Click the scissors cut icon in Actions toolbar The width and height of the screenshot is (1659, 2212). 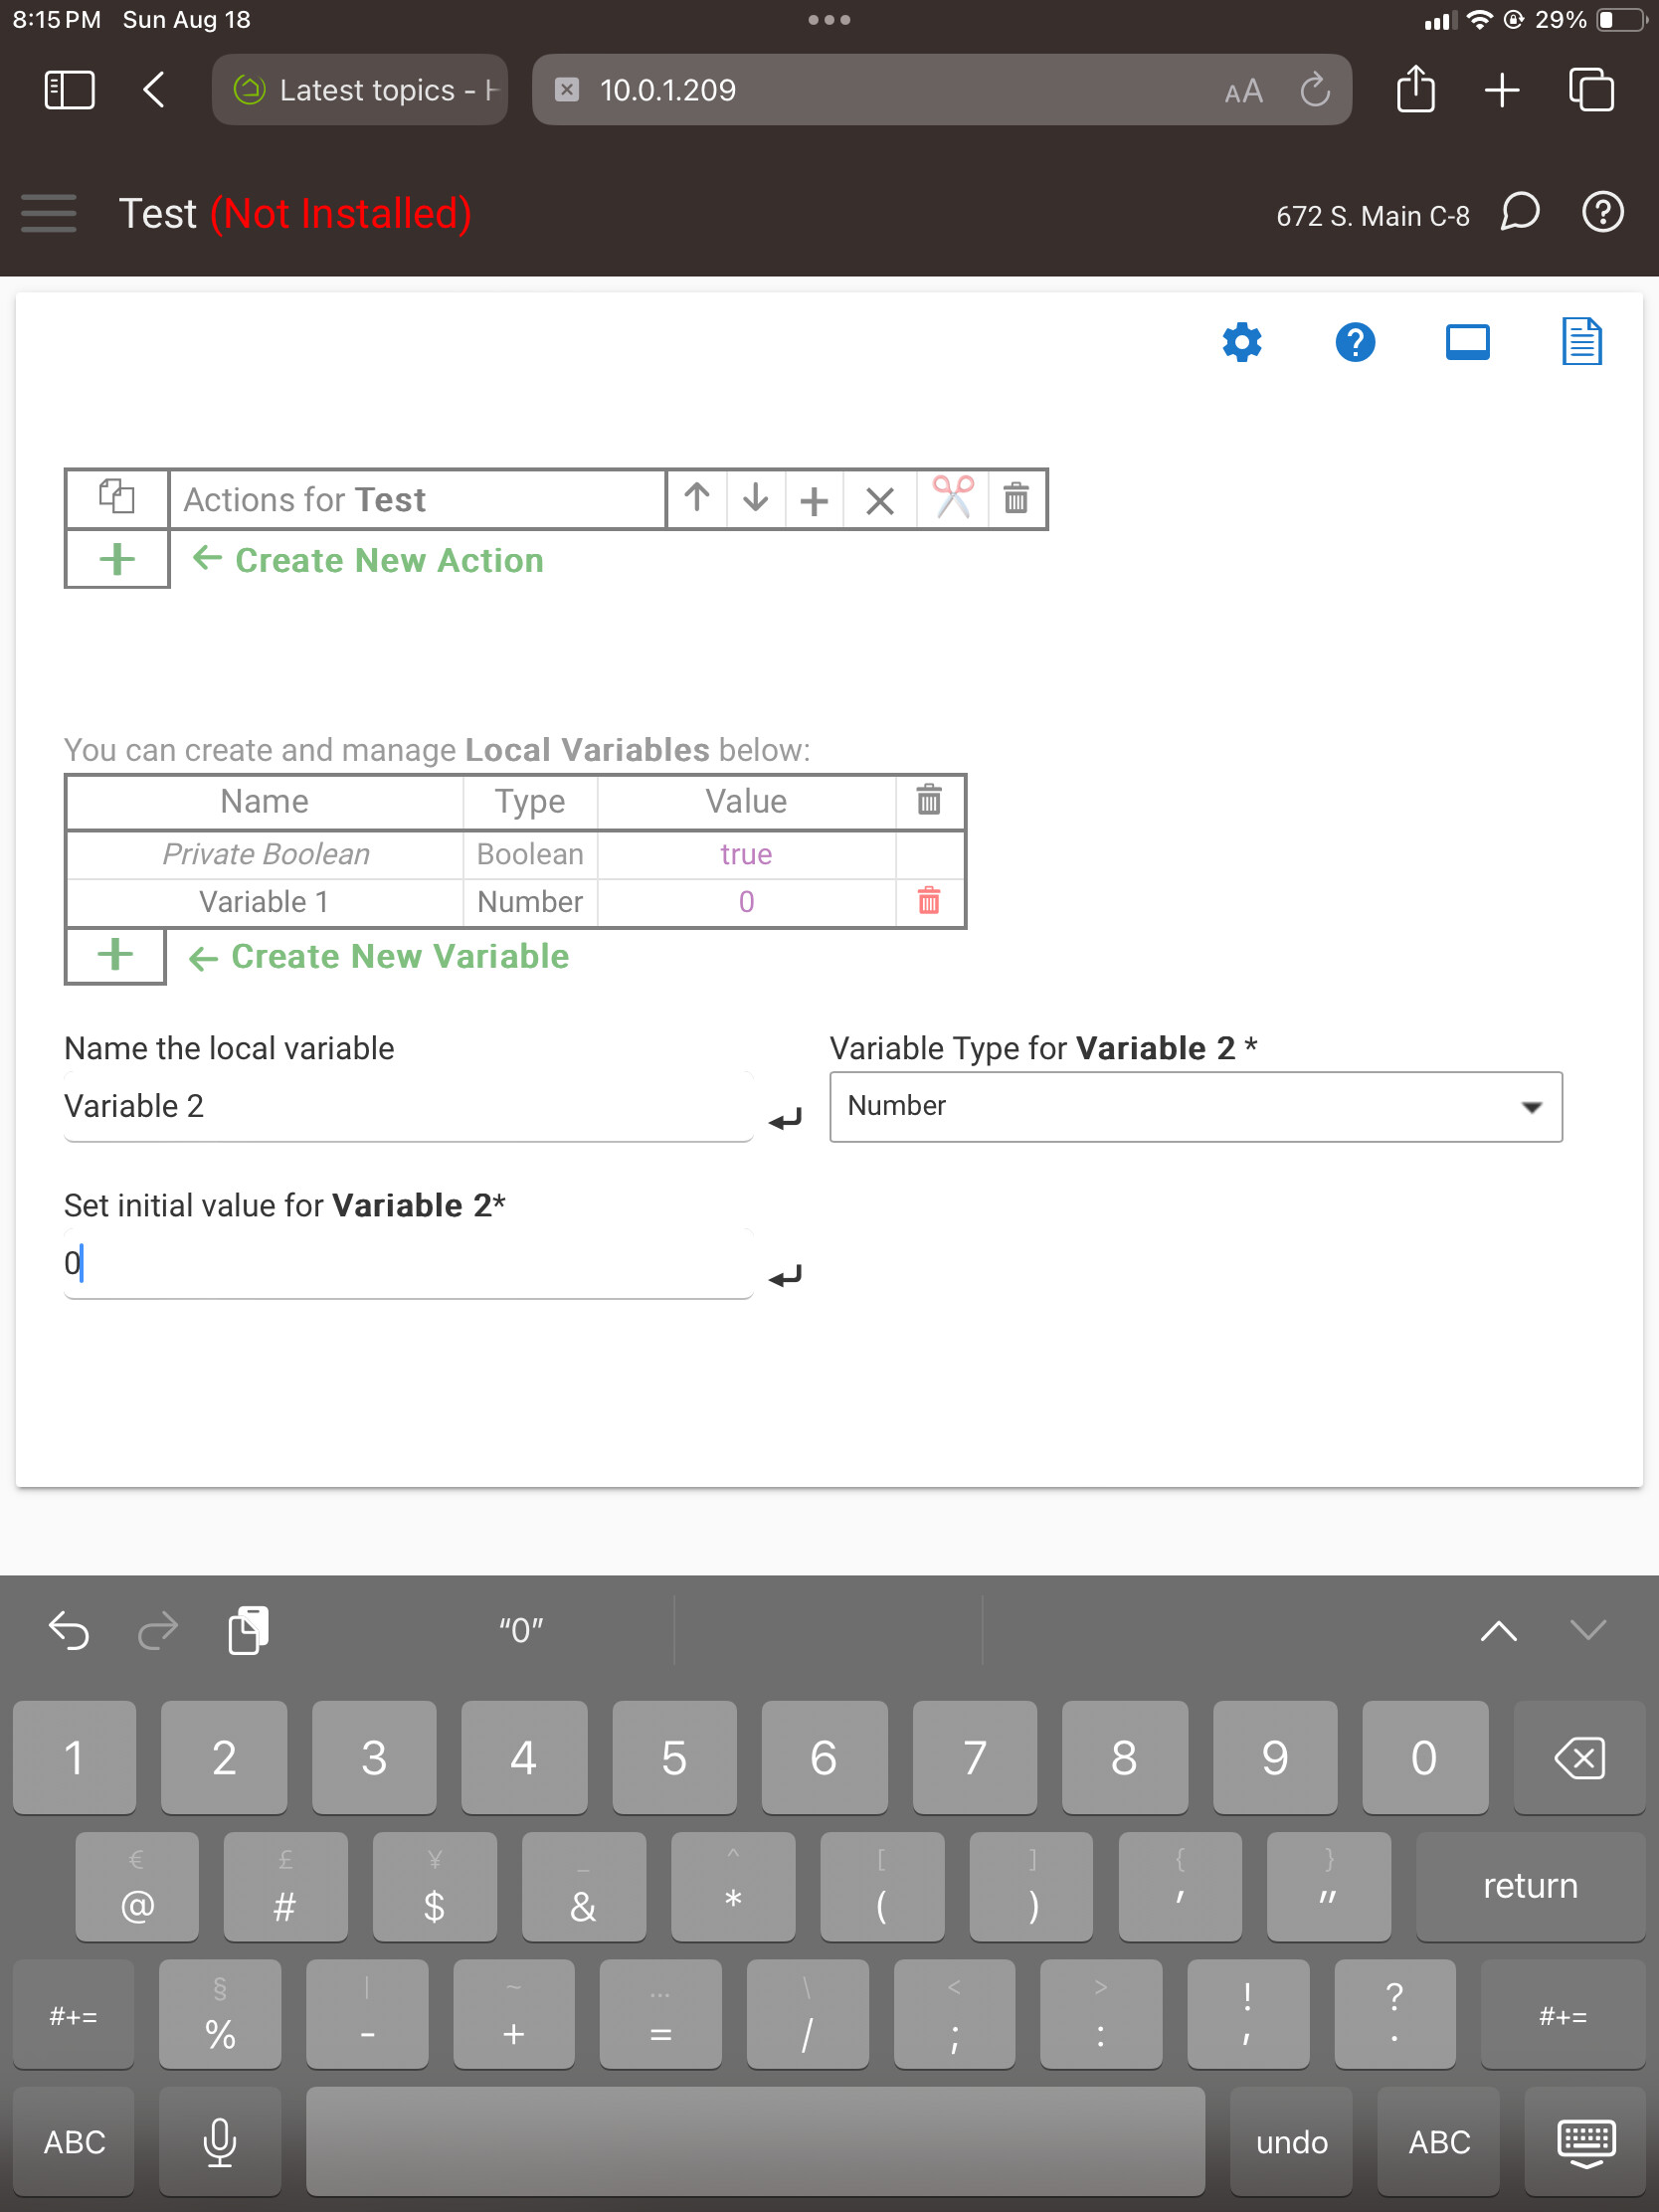[952, 498]
